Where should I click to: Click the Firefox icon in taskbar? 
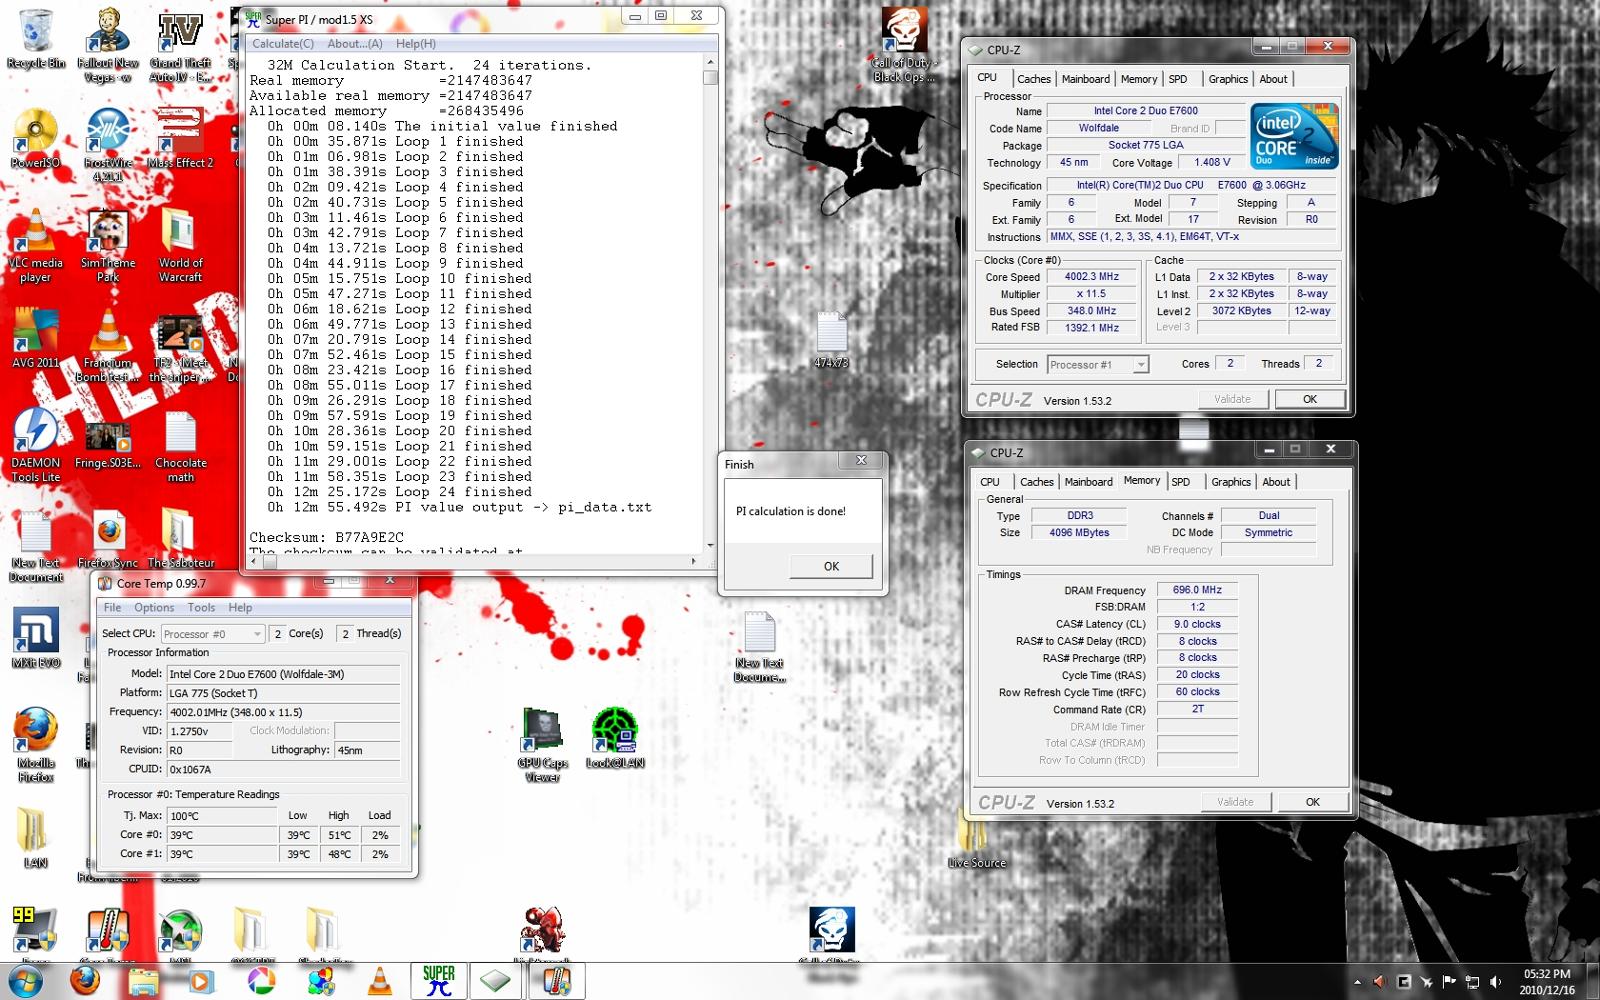click(85, 981)
